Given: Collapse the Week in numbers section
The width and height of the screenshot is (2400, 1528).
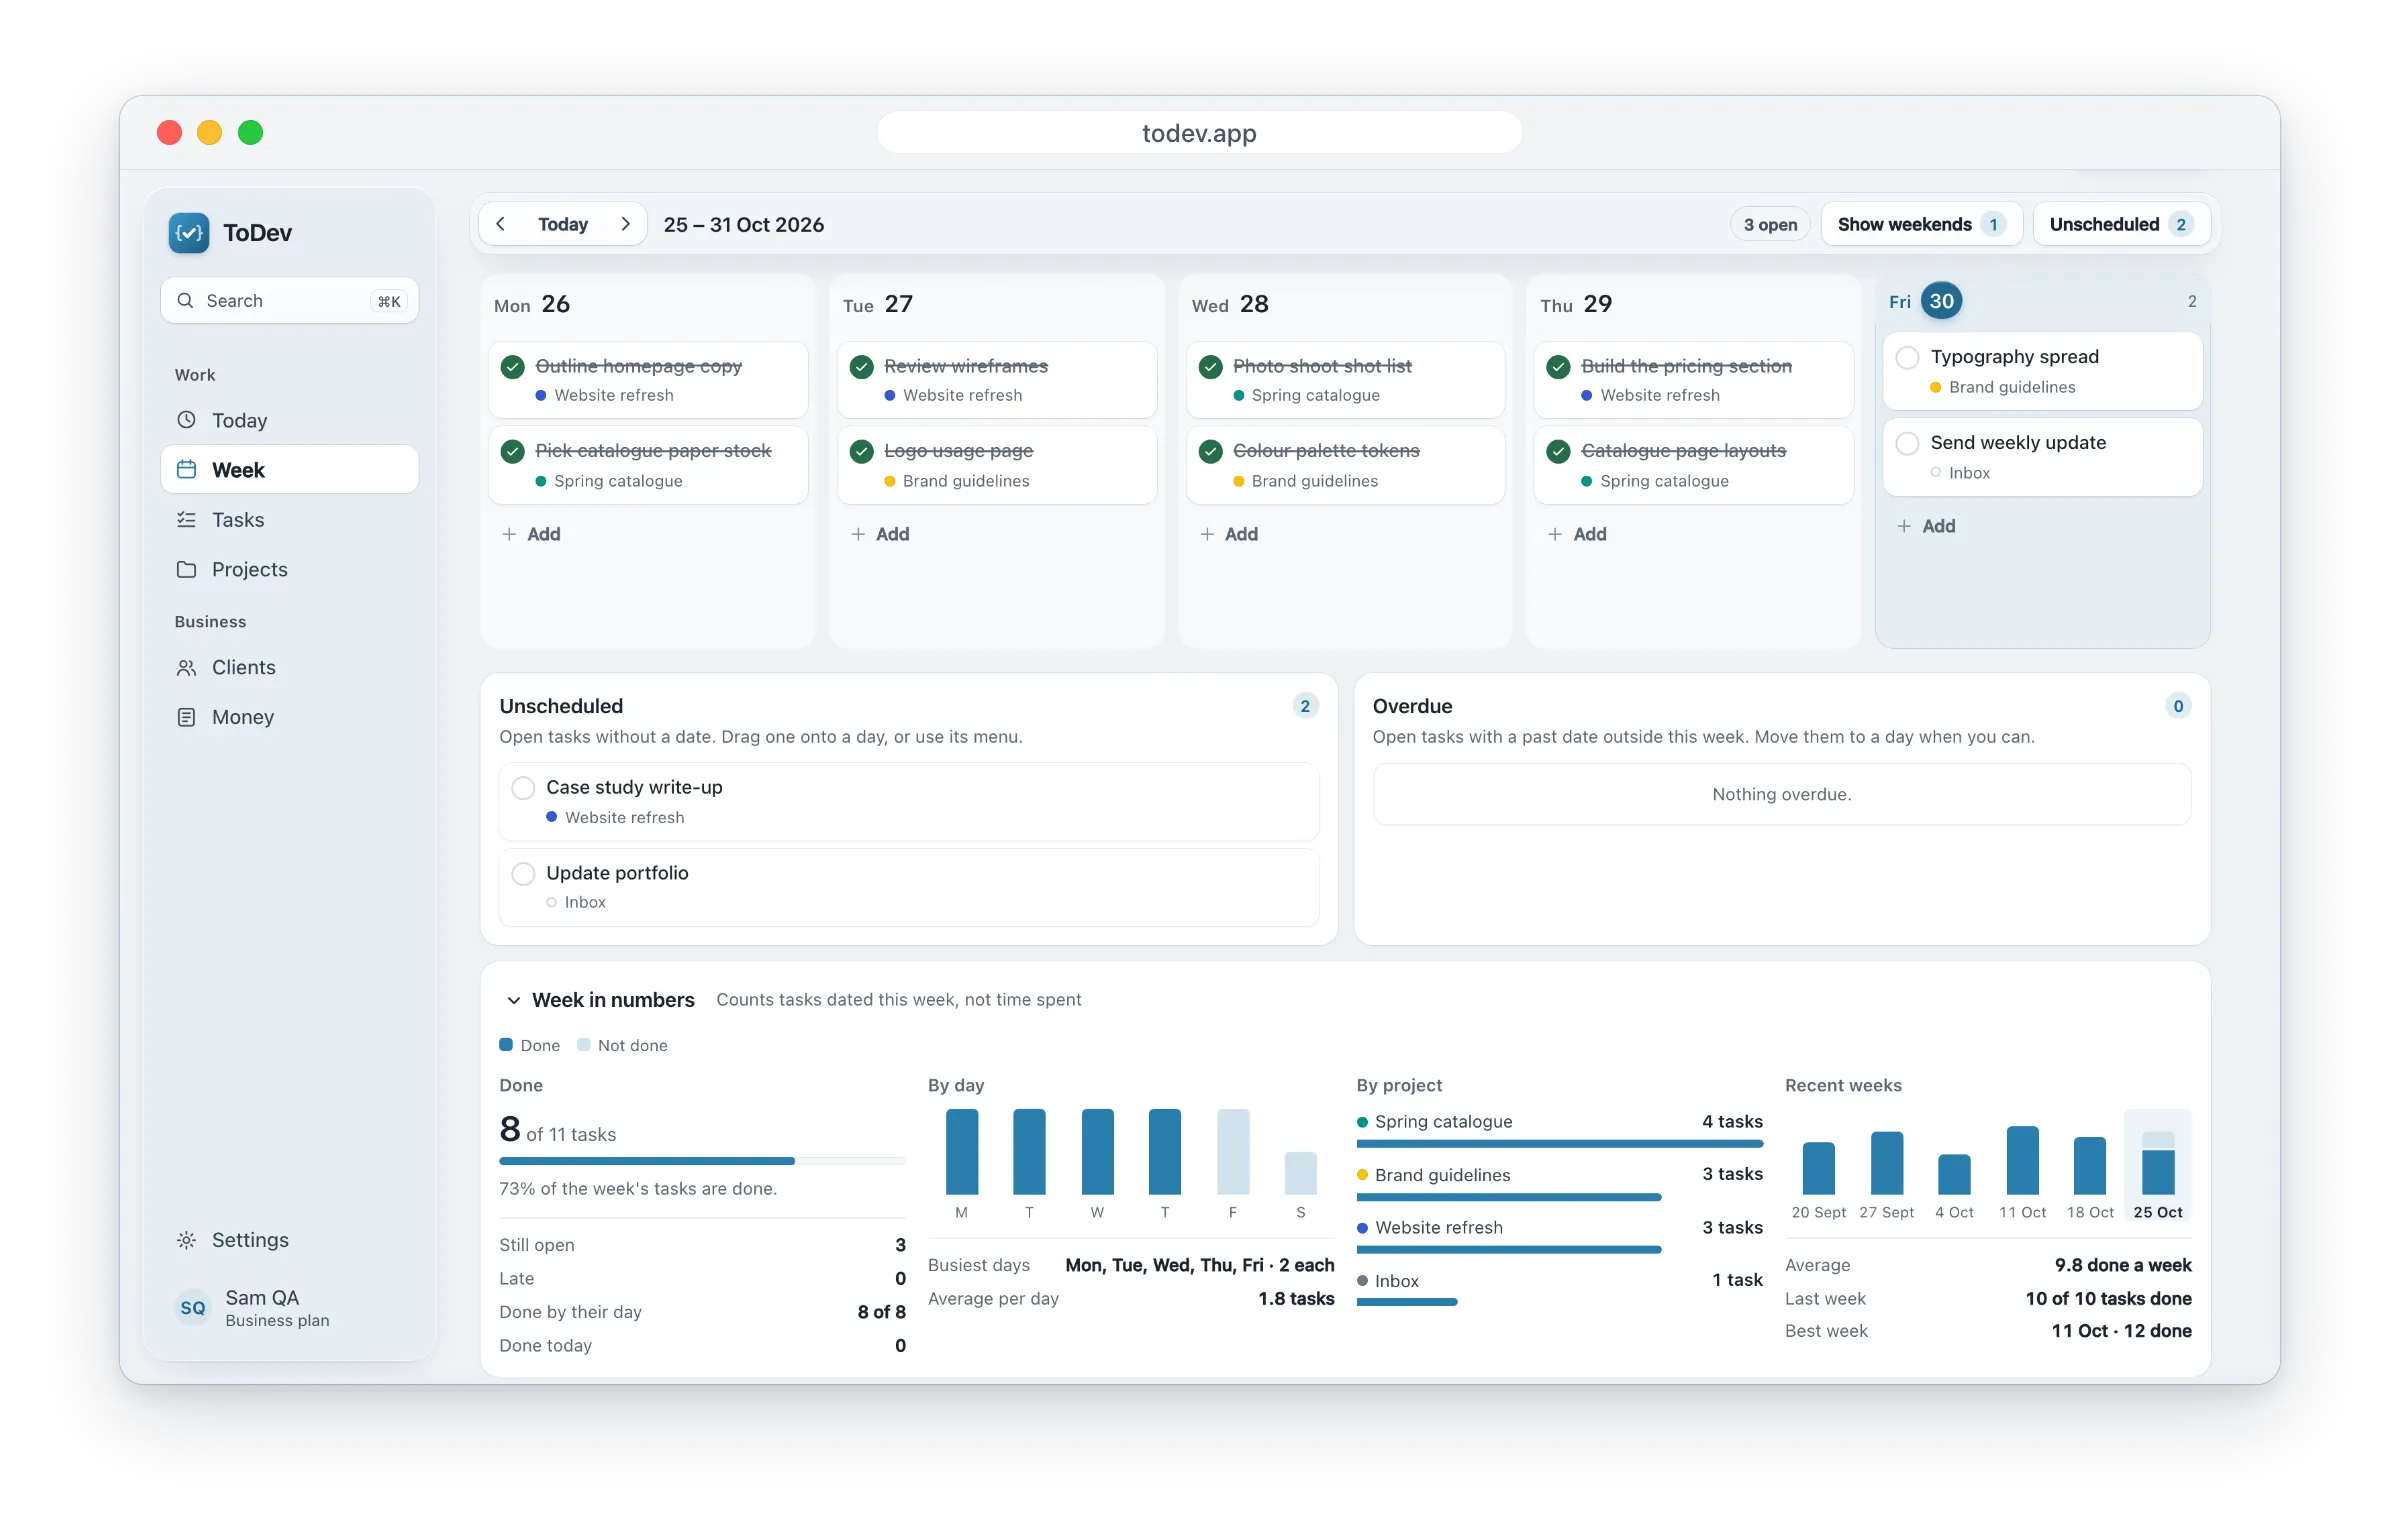Looking at the screenshot, I should pyautogui.click(x=514, y=1000).
